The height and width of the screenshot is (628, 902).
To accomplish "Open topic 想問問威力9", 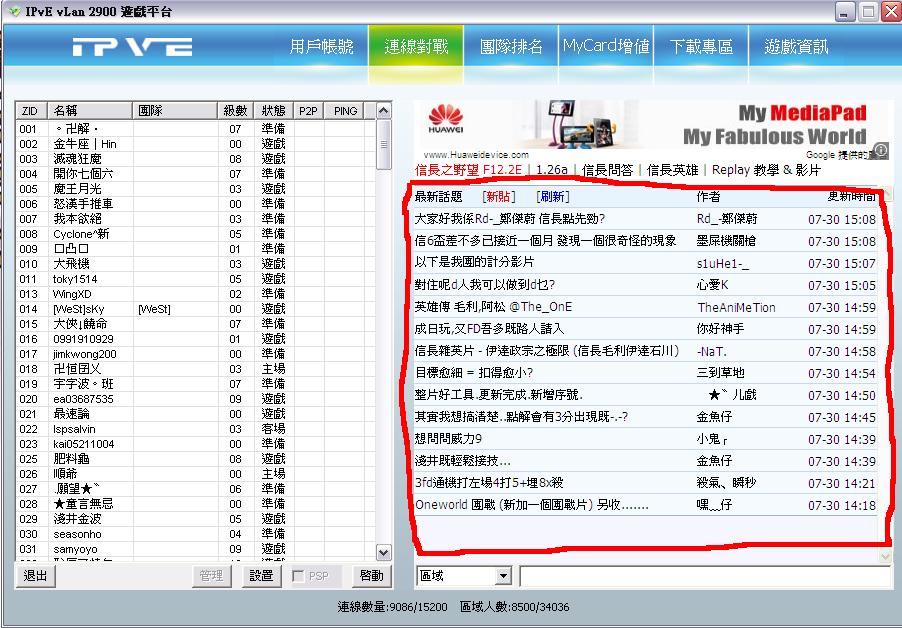I will (448, 439).
